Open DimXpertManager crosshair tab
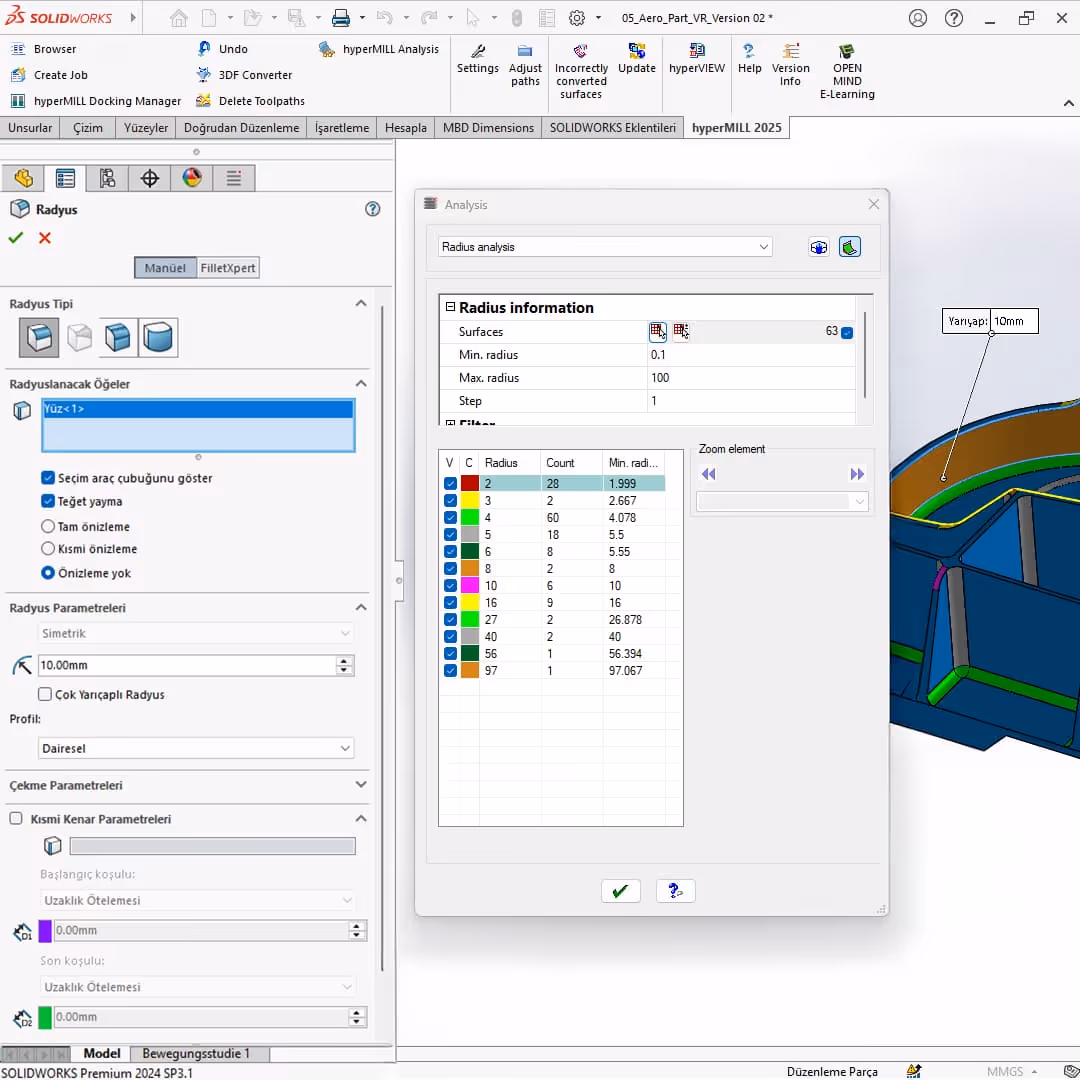Viewport: 1080px width, 1080px height. point(149,178)
